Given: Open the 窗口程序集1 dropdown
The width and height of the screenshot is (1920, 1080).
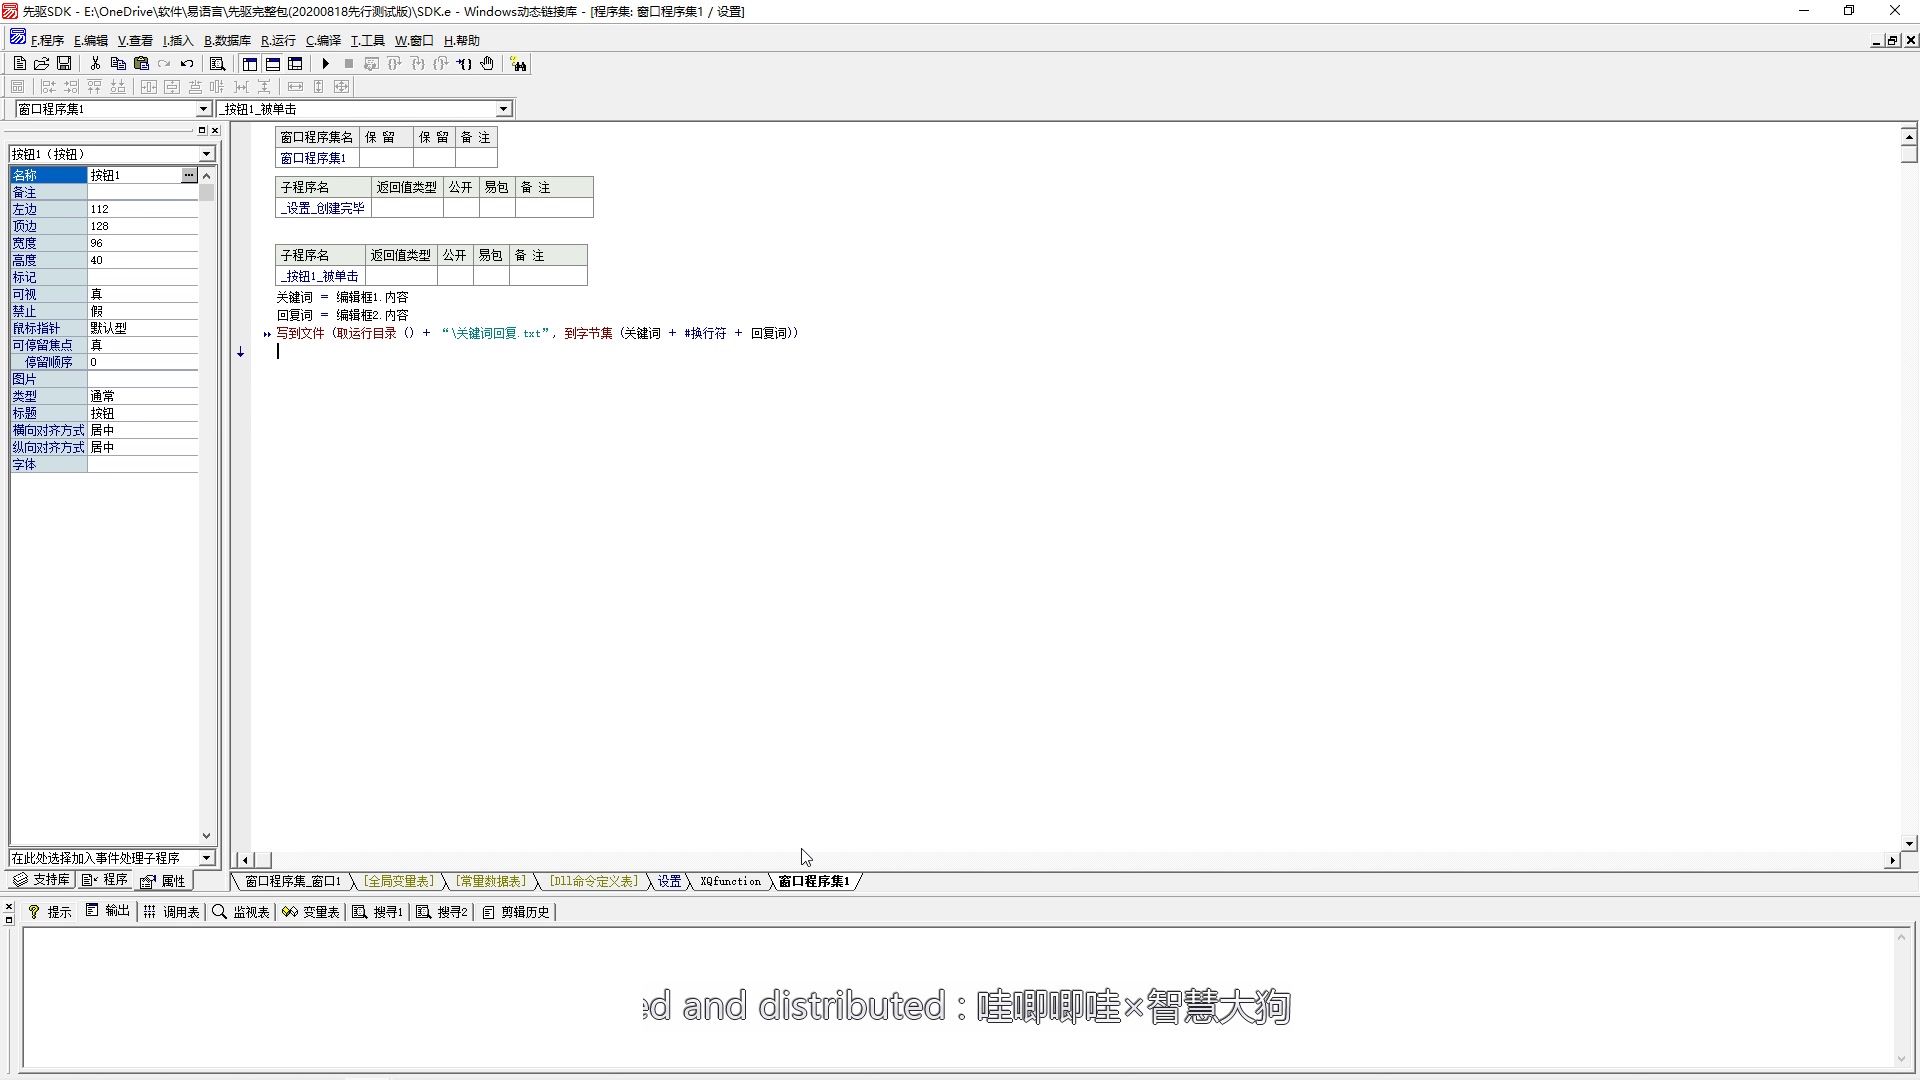Looking at the screenshot, I should [203, 109].
